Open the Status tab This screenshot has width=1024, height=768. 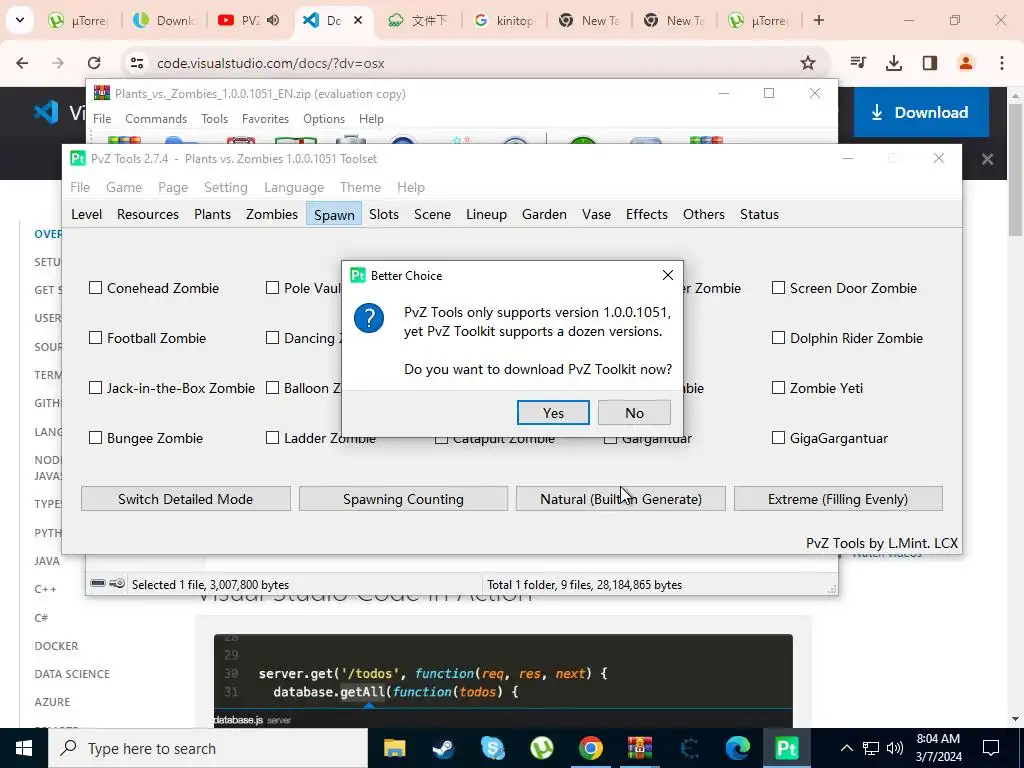759,214
